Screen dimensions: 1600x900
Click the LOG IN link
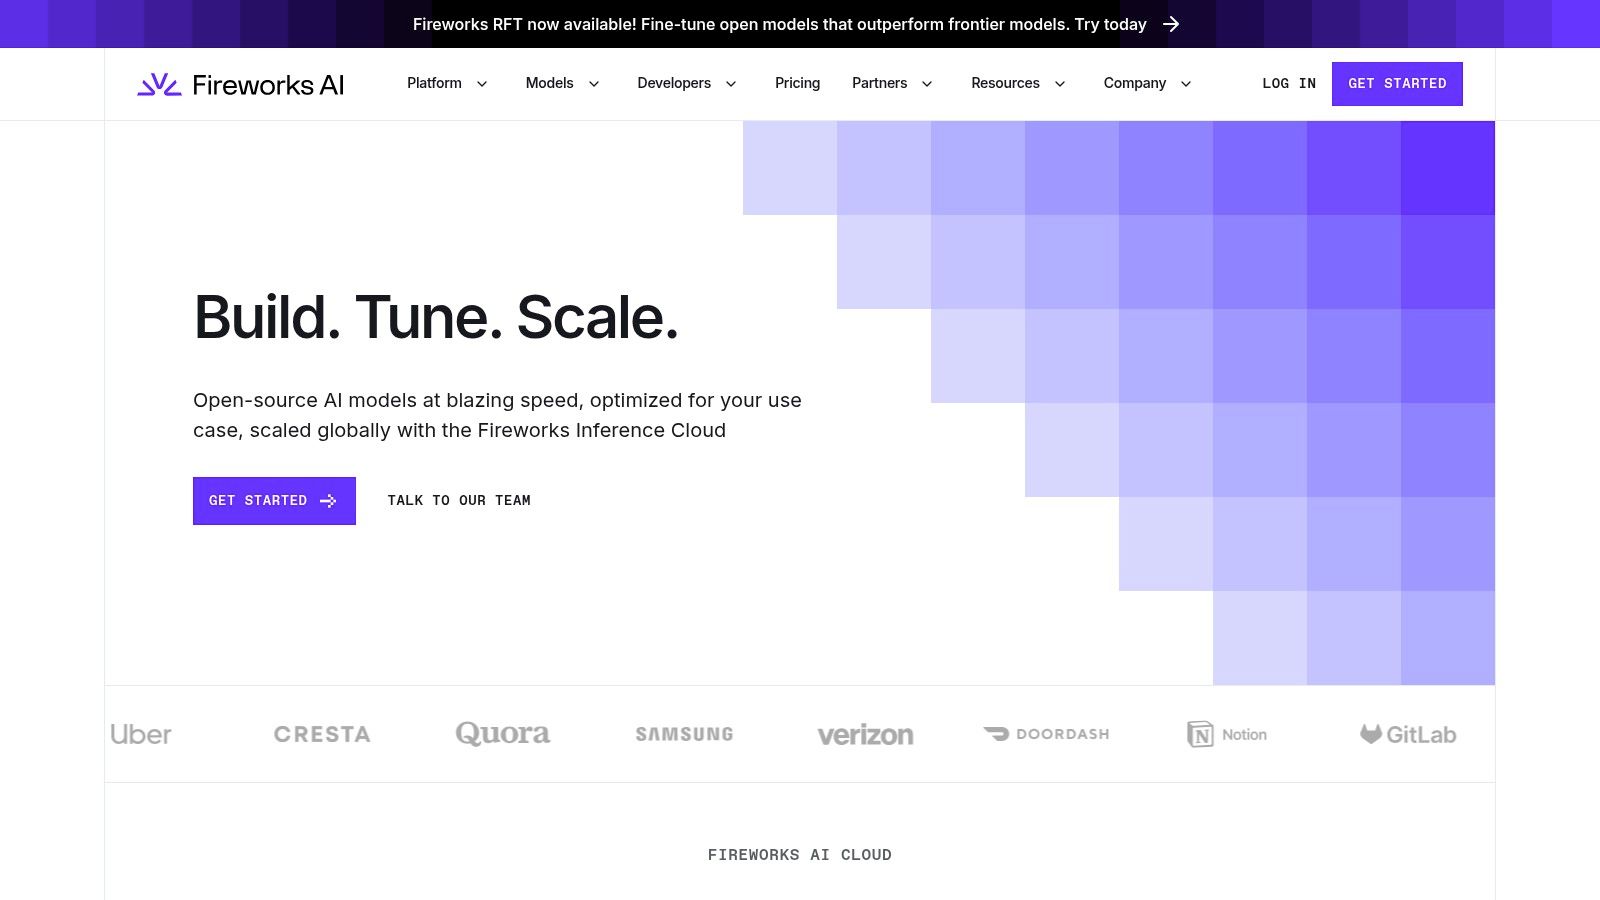pos(1289,84)
